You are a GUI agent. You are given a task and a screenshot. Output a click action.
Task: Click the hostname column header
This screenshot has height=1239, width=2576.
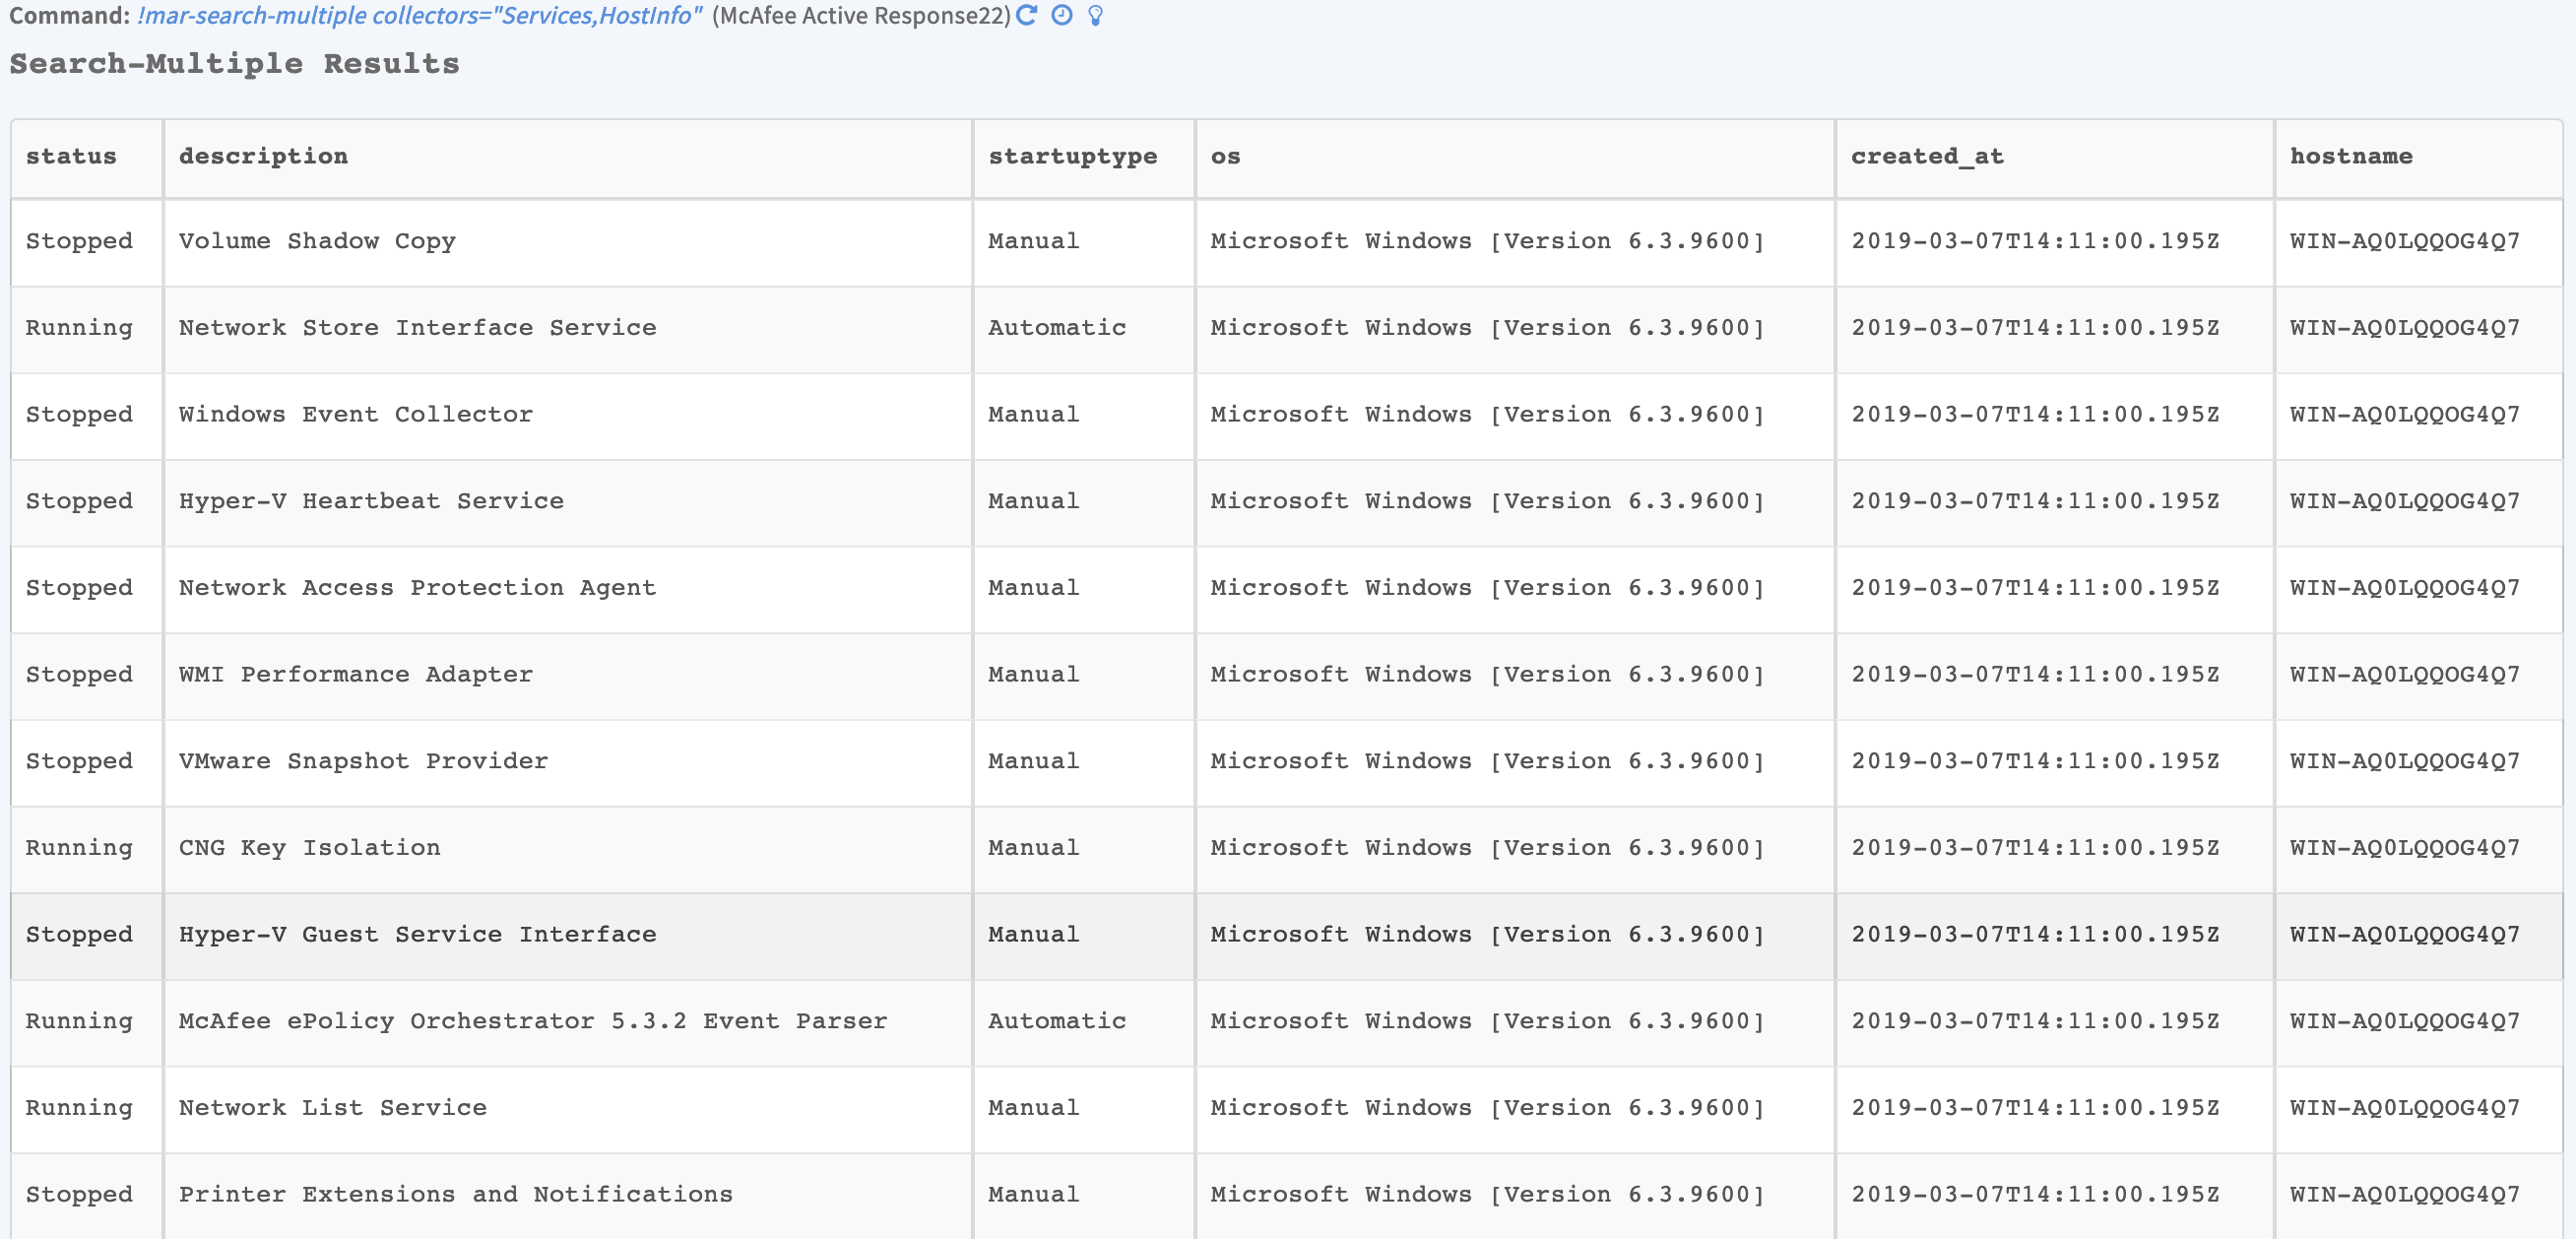(2350, 157)
